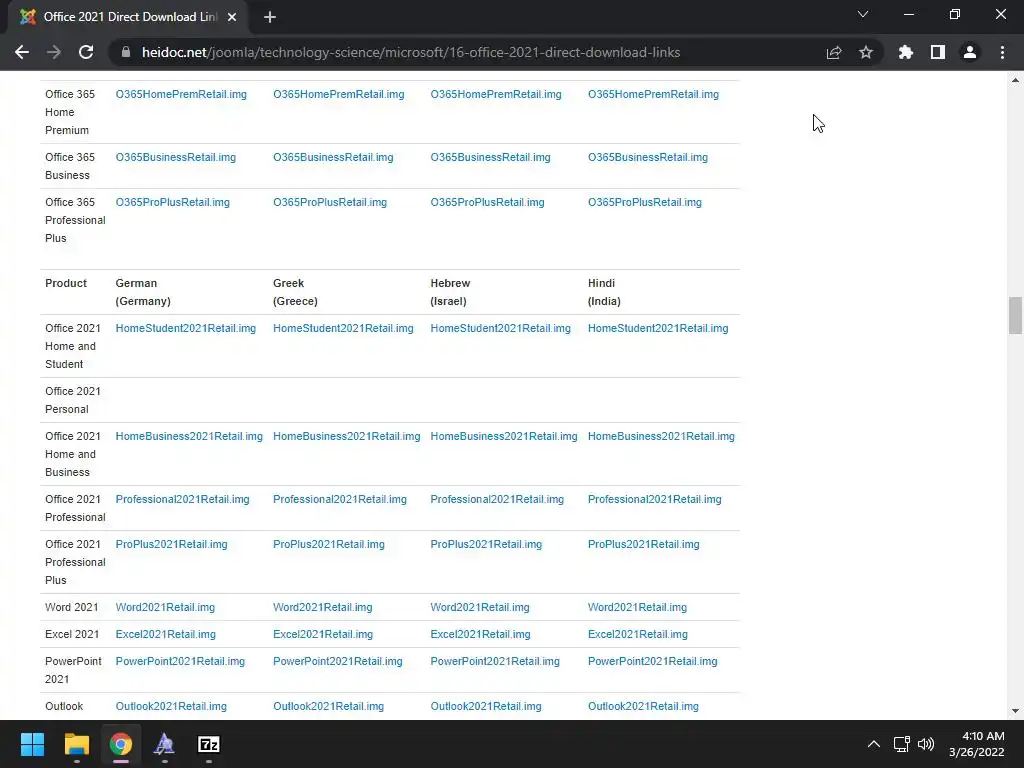Open network status tray icon
This screenshot has width=1024, height=768.
tap(902, 744)
